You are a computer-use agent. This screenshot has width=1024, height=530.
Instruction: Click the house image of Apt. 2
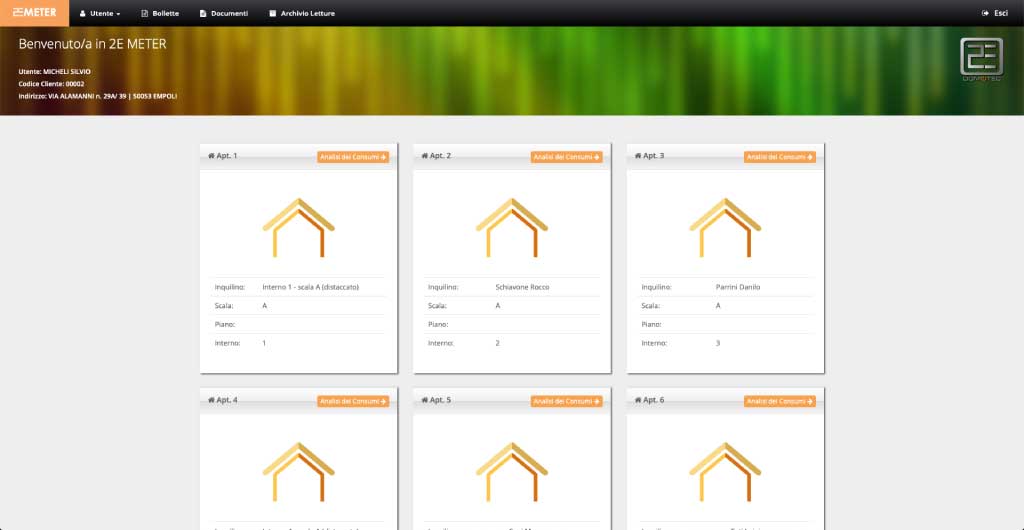pos(512,227)
